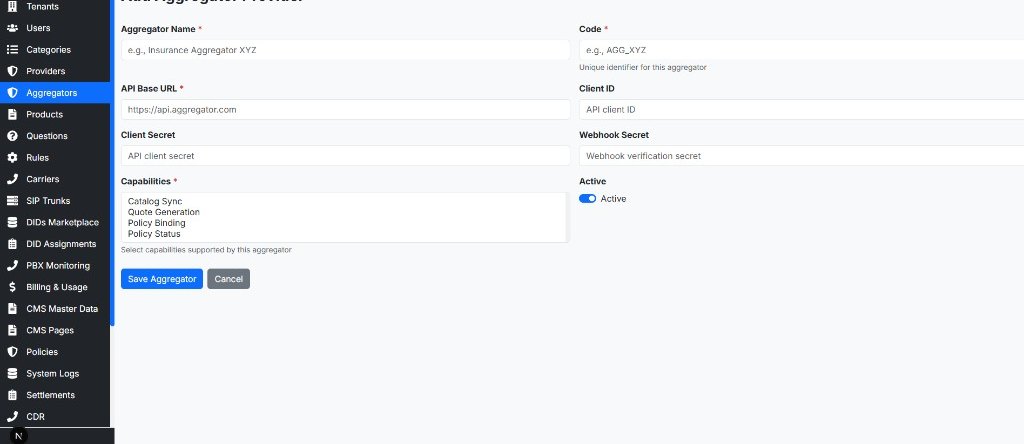This screenshot has height=444, width=1024.
Task: Open Billing & Usage
Action: [55, 287]
